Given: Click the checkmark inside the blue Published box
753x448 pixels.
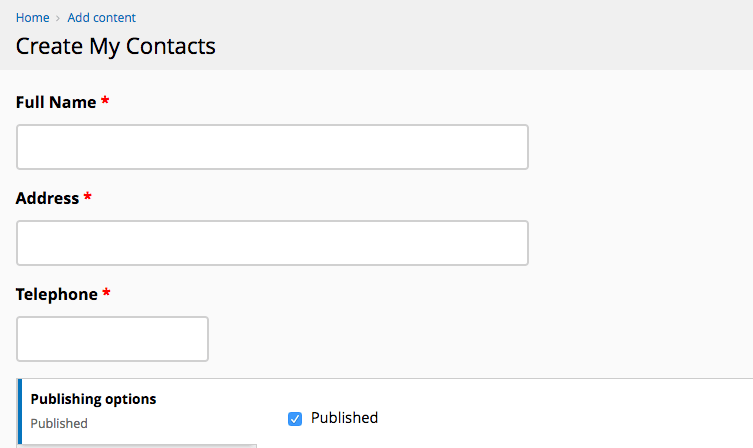Looking at the screenshot, I should pyautogui.click(x=295, y=419).
